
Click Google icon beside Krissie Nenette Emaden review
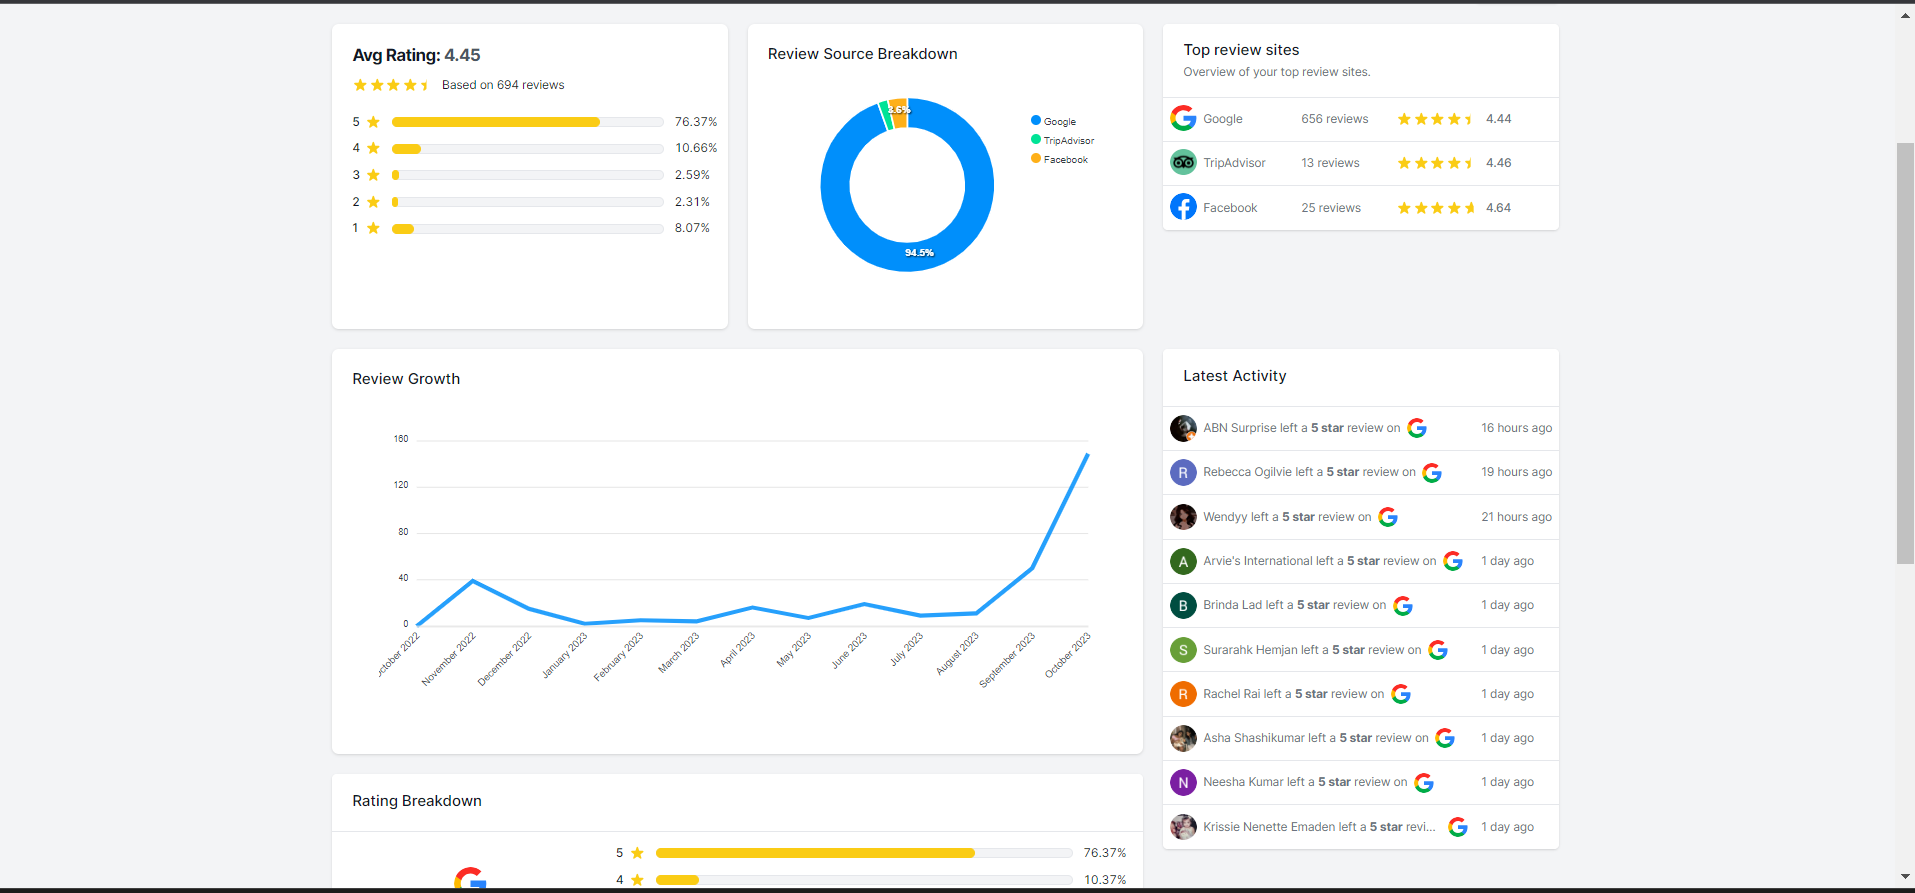1458,827
